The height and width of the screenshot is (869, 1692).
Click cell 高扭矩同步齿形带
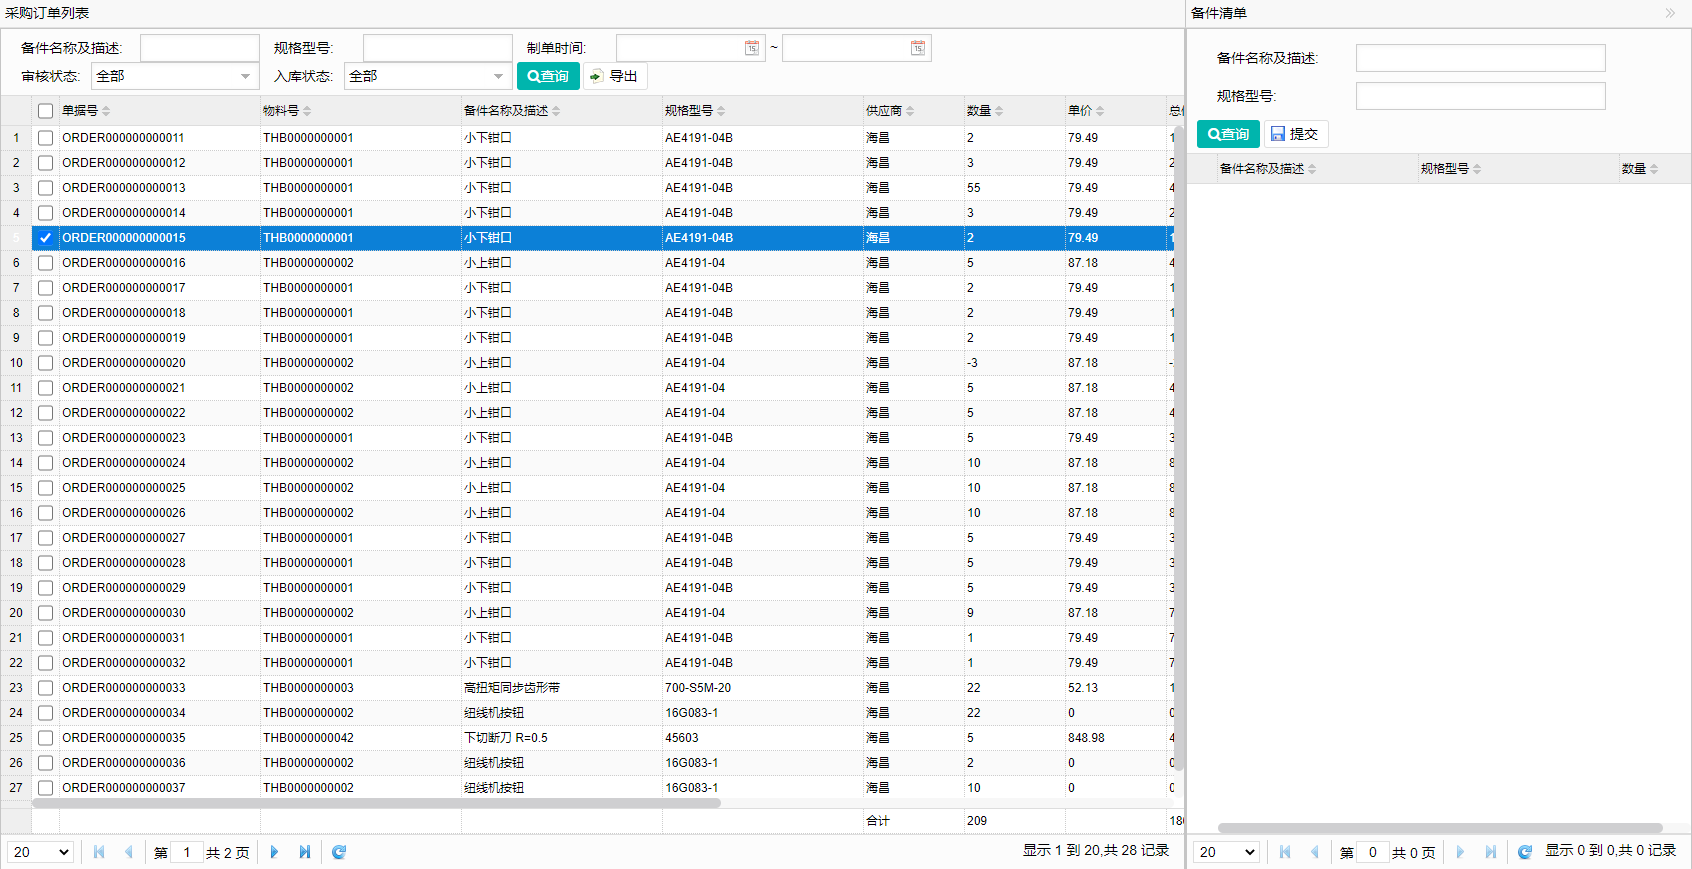(x=512, y=688)
